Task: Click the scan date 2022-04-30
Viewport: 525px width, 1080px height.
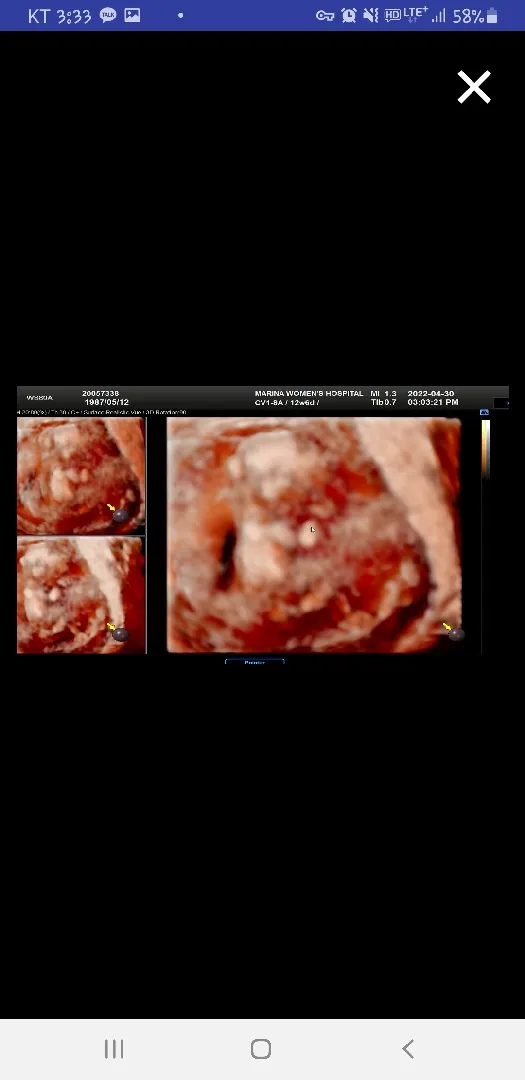Action: point(431,393)
